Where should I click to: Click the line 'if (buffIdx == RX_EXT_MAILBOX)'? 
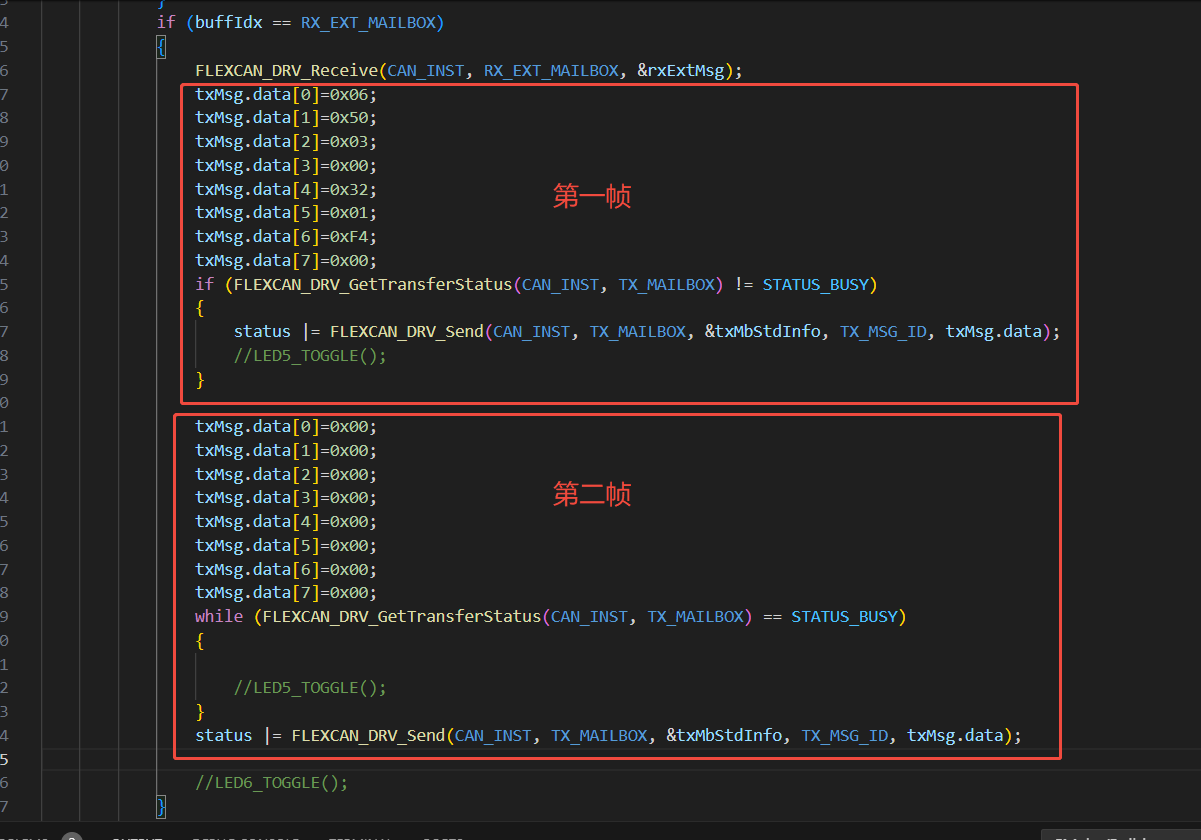click(x=300, y=22)
